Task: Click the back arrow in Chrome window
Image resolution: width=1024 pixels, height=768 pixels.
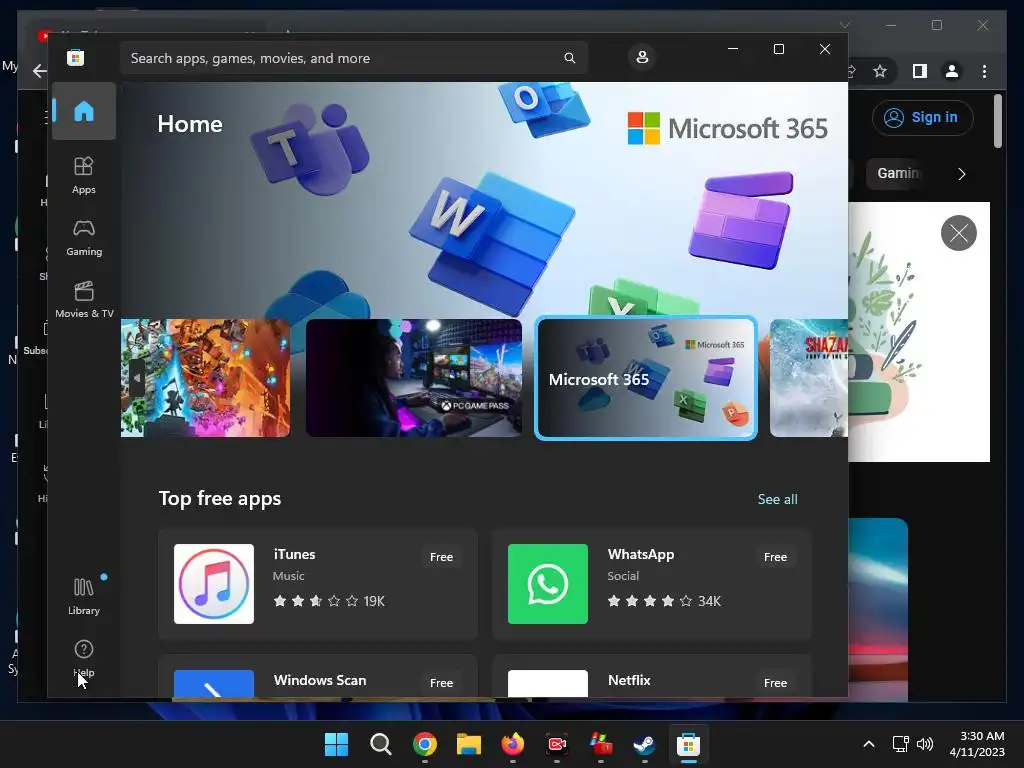Action: 39,71
